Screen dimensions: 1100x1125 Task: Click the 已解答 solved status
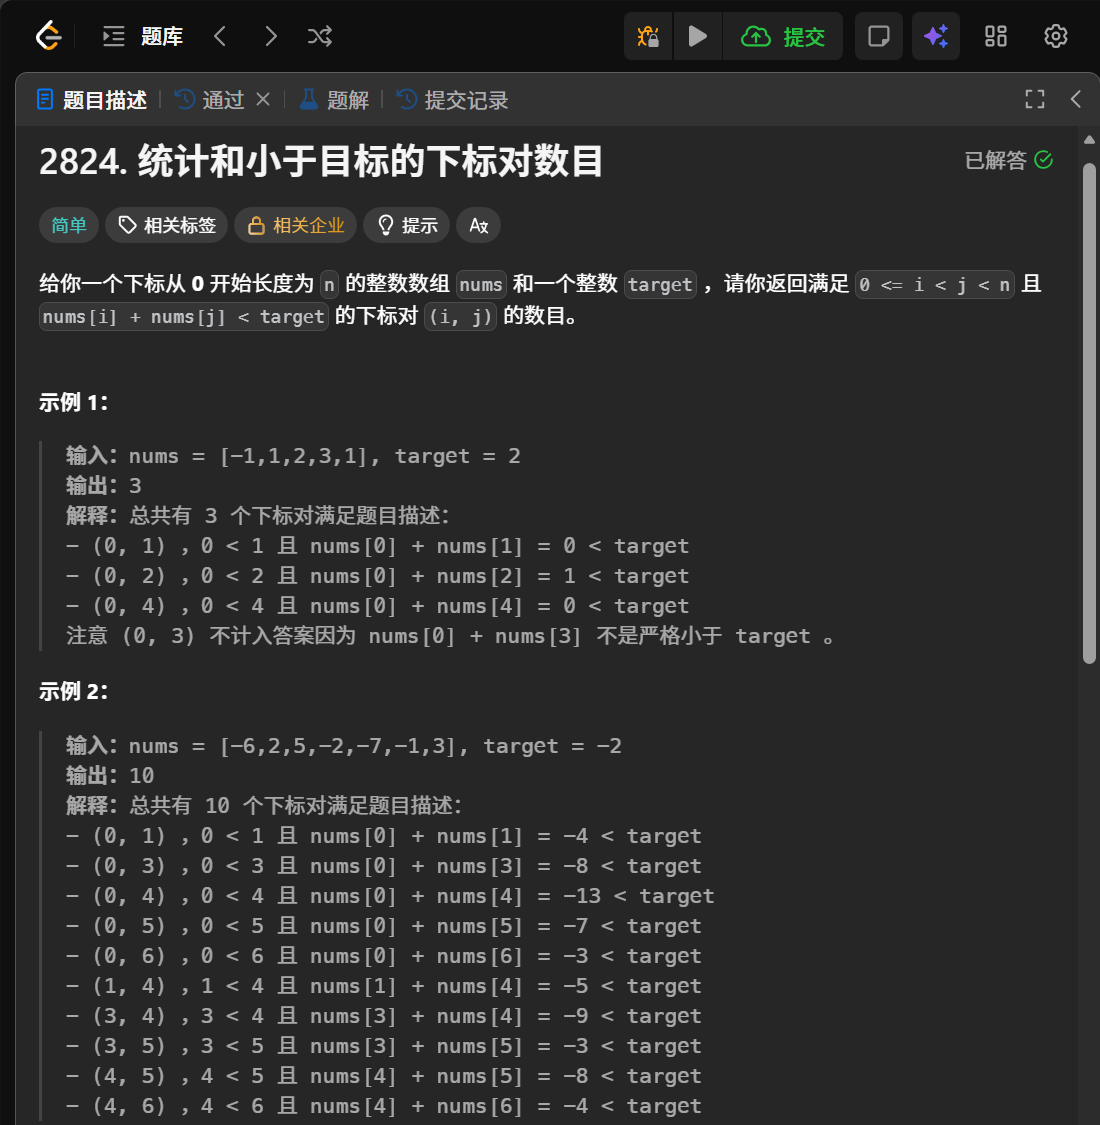click(1008, 160)
